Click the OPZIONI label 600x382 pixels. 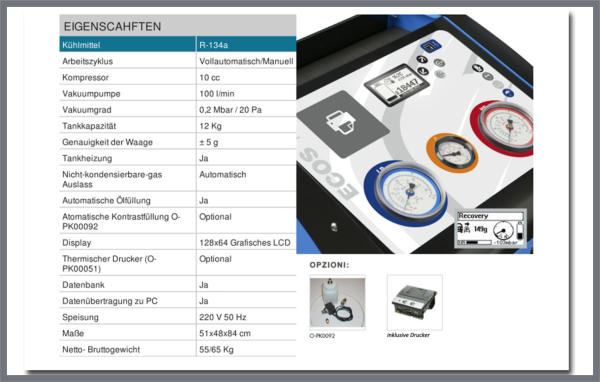point(329,265)
